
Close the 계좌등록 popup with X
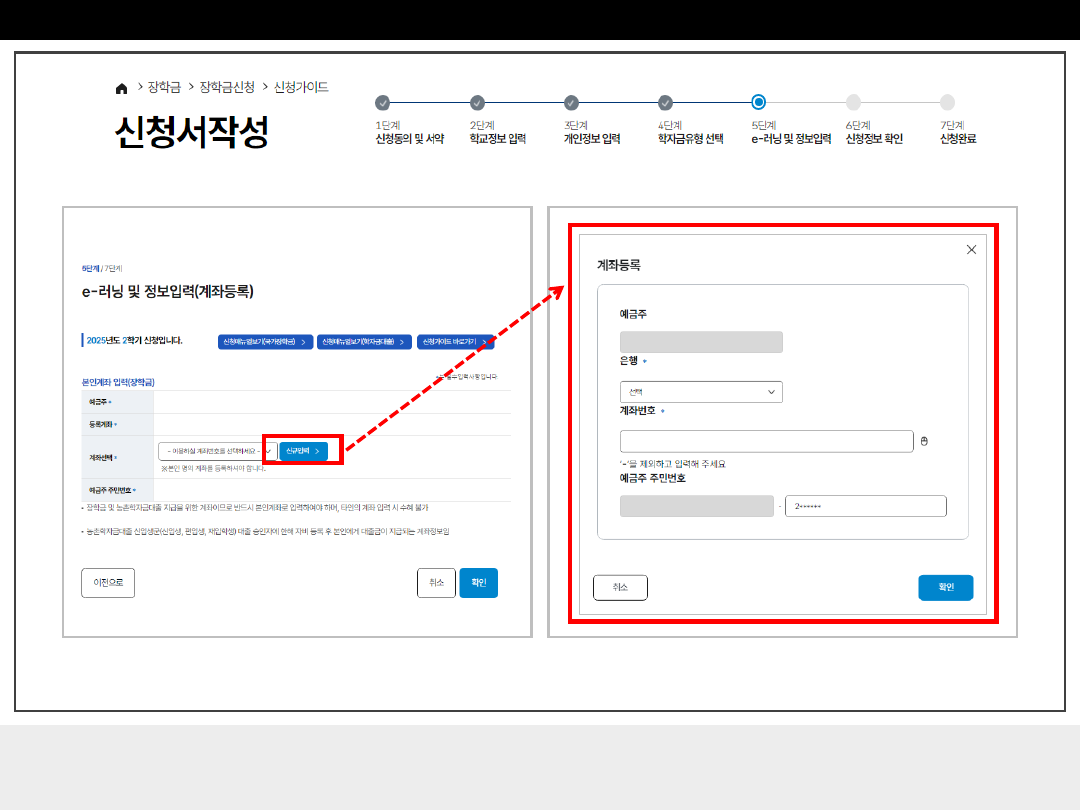pos(971,250)
